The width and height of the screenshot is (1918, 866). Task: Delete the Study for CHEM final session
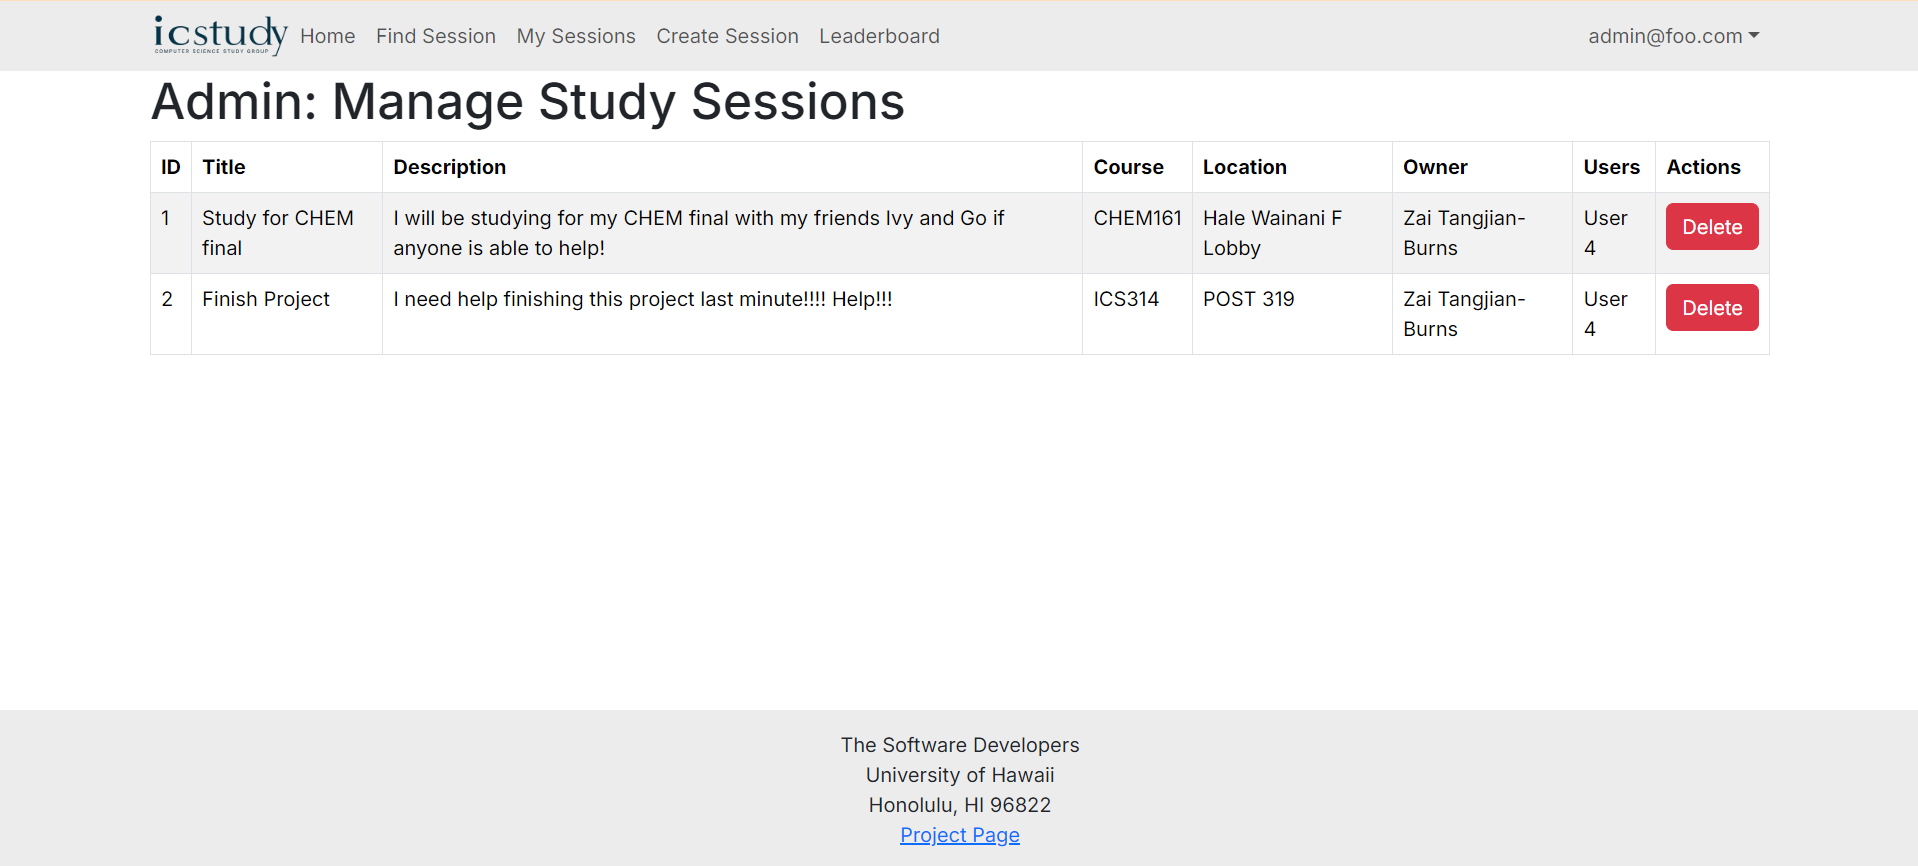[x=1711, y=227]
